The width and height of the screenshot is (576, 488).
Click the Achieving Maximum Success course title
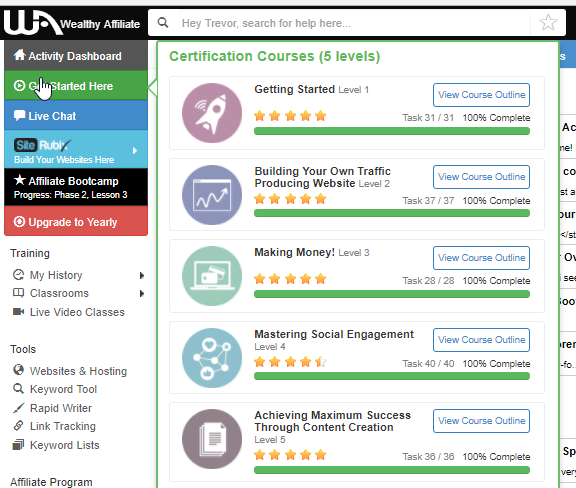332,421
